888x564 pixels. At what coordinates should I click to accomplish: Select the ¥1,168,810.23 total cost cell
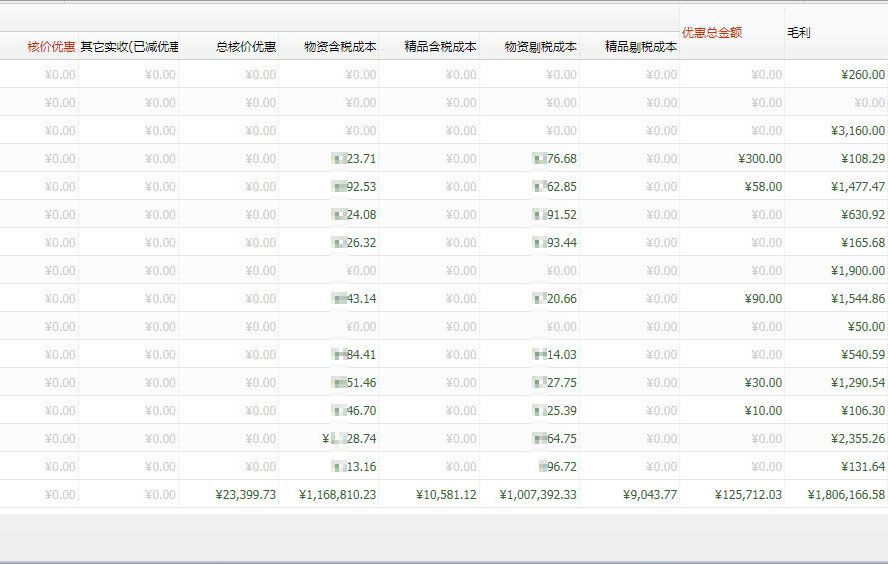pos(337,495)
